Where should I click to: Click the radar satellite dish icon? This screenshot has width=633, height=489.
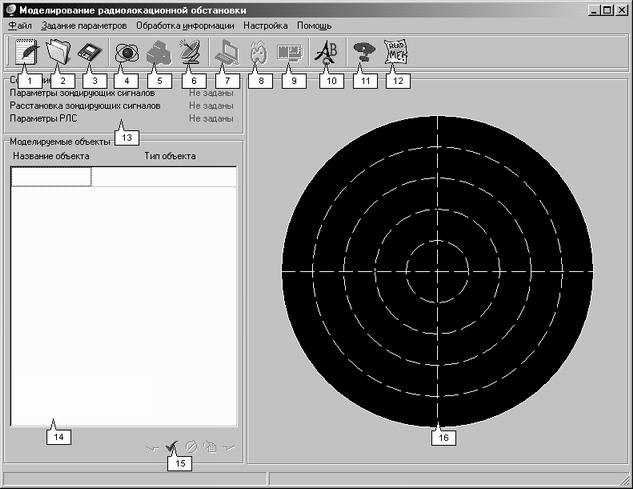tap(190, 51)
